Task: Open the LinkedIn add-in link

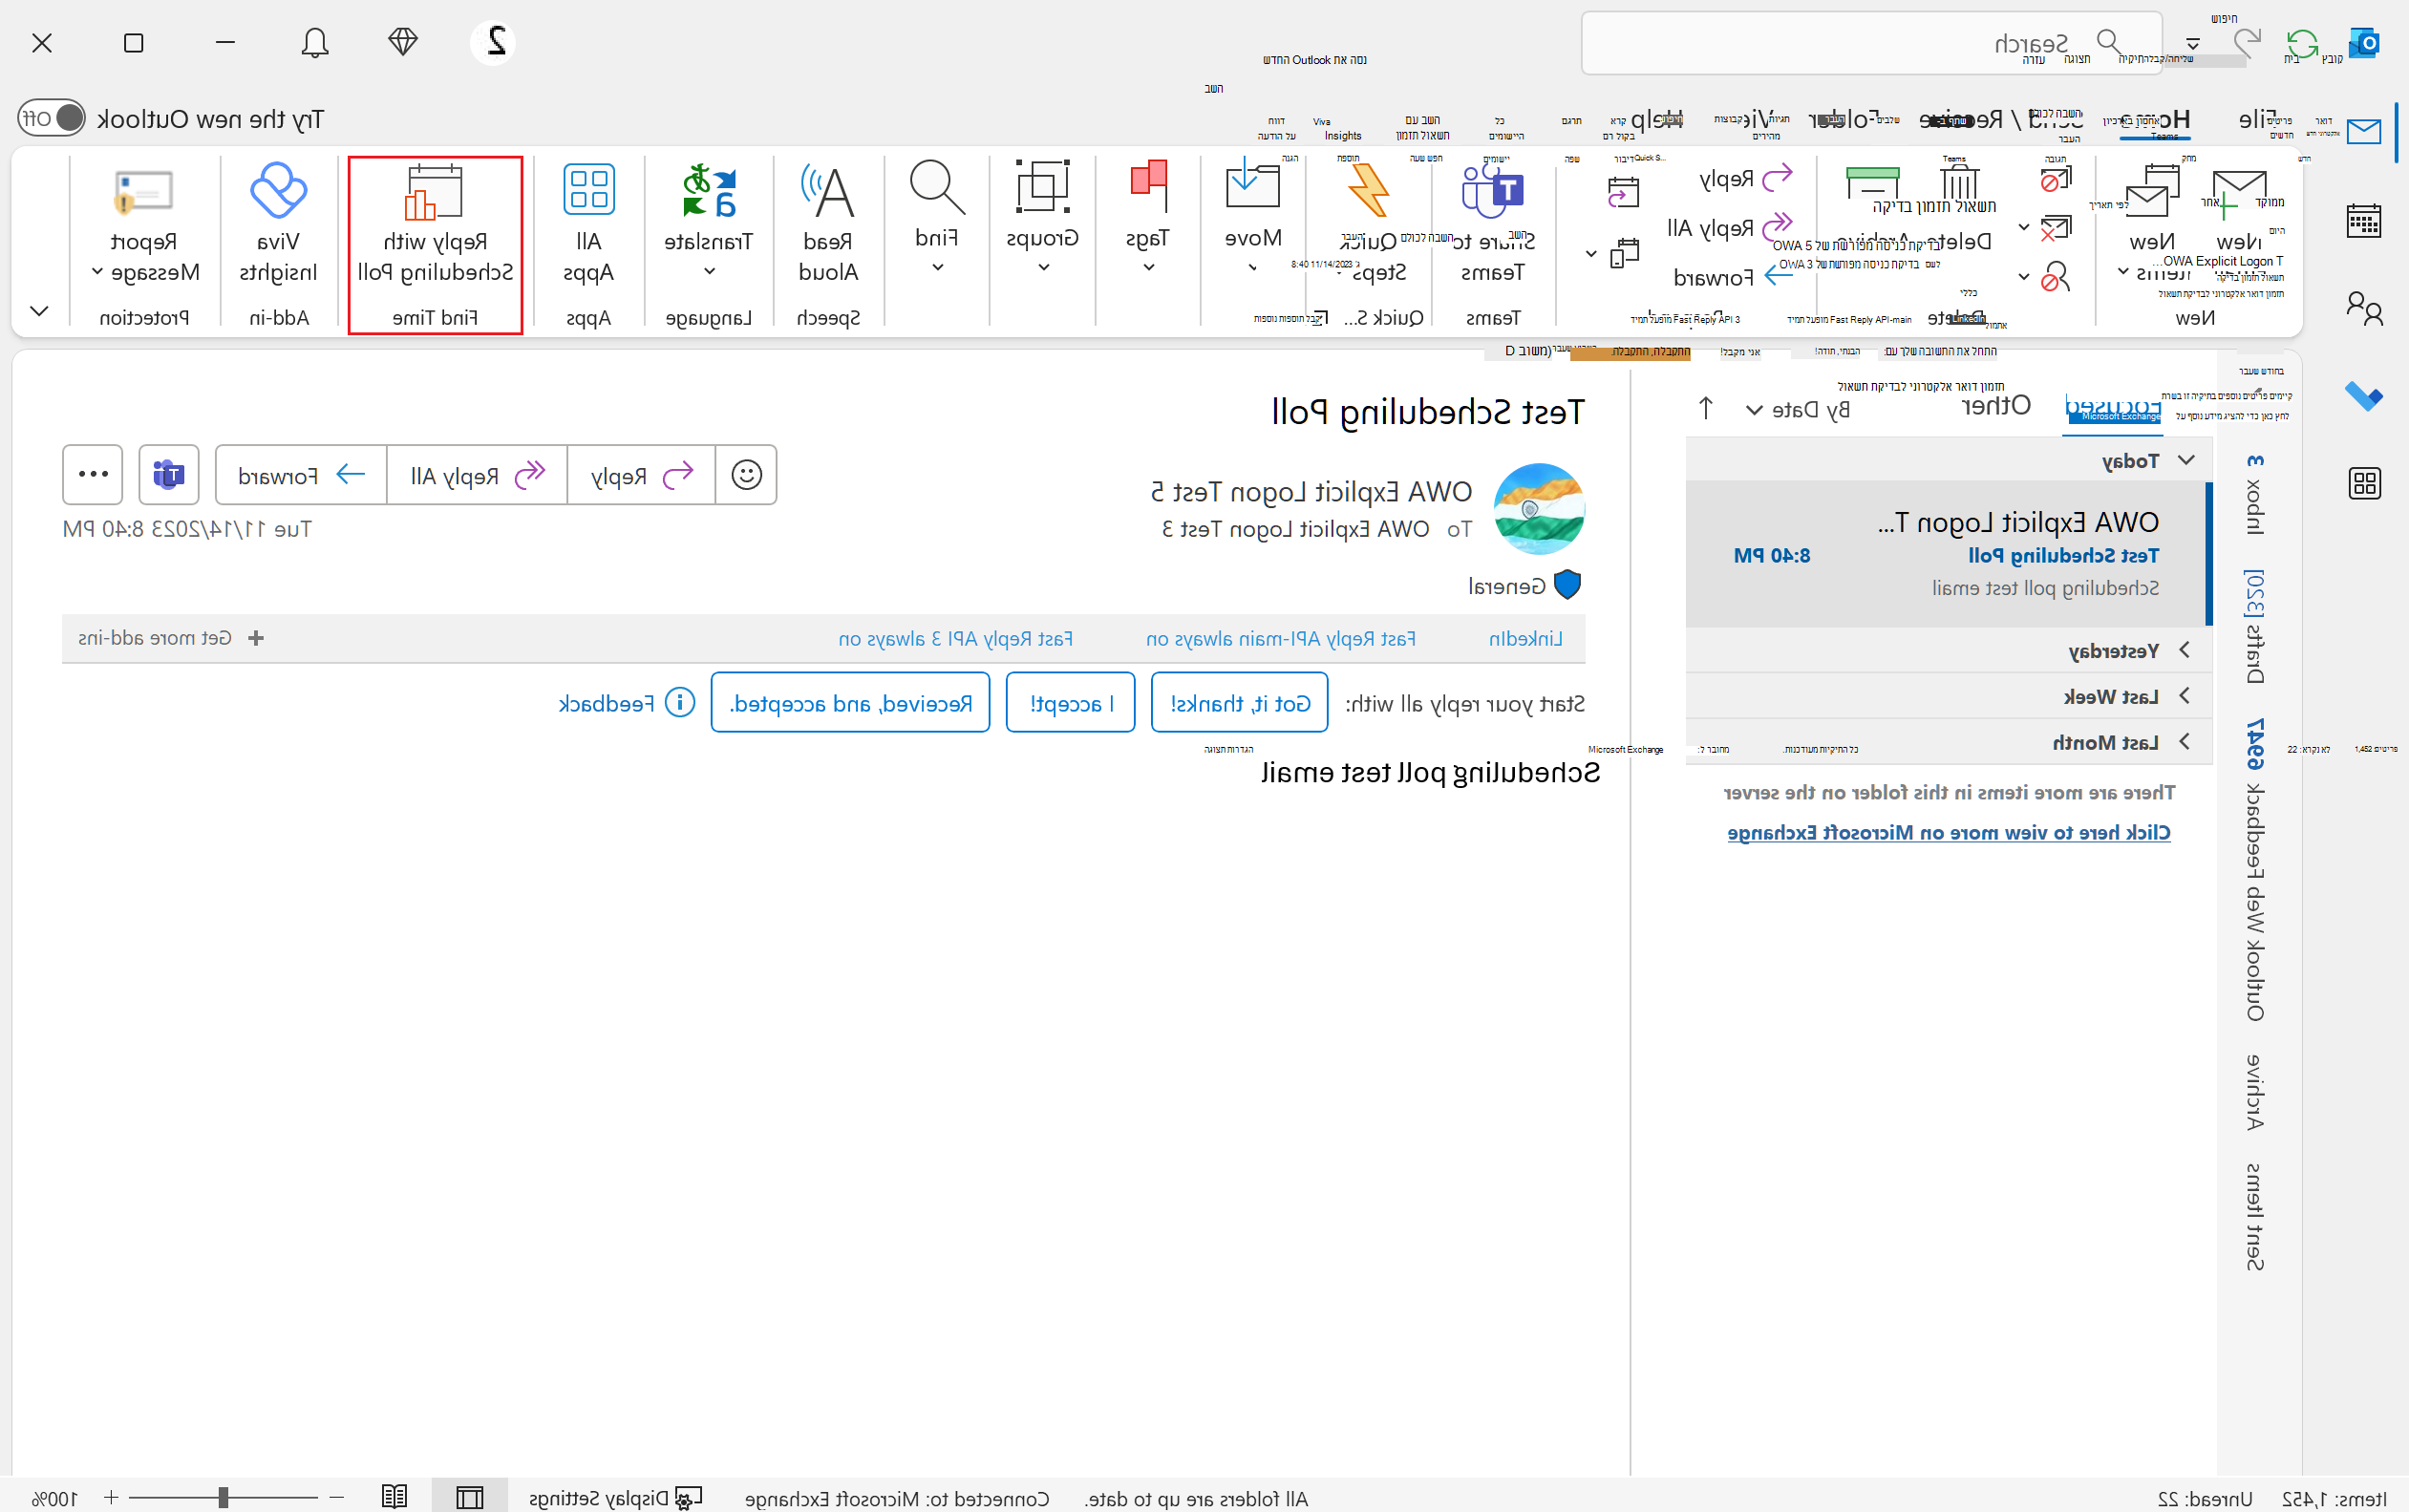Action: (1526, 639)
